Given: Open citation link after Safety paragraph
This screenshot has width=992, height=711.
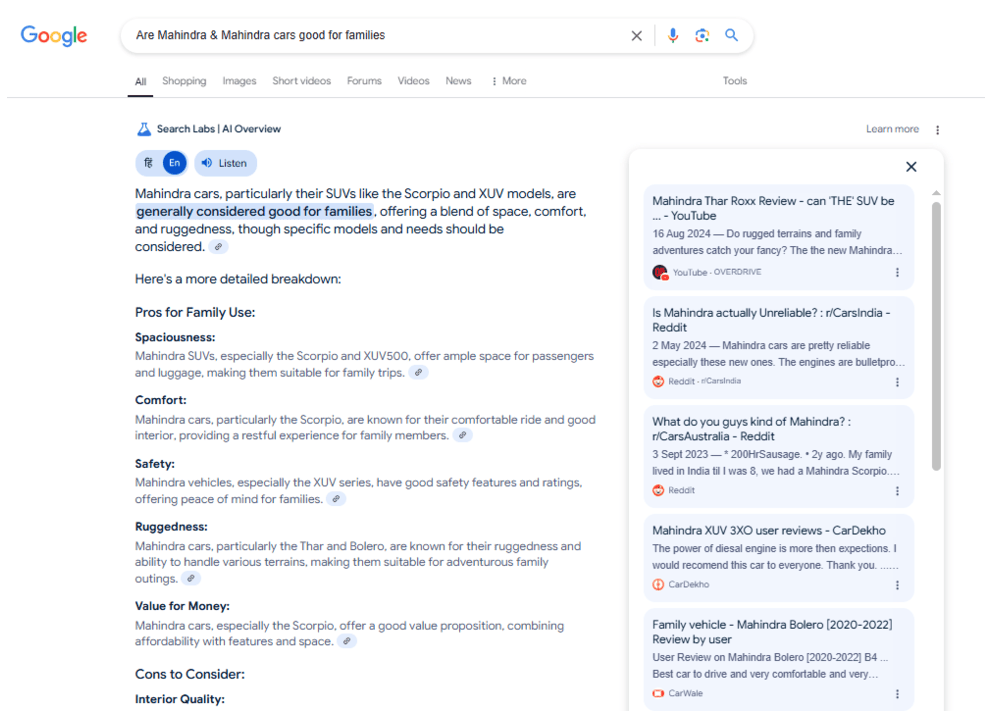Looking at the screenshot, I should pos(336,499).
